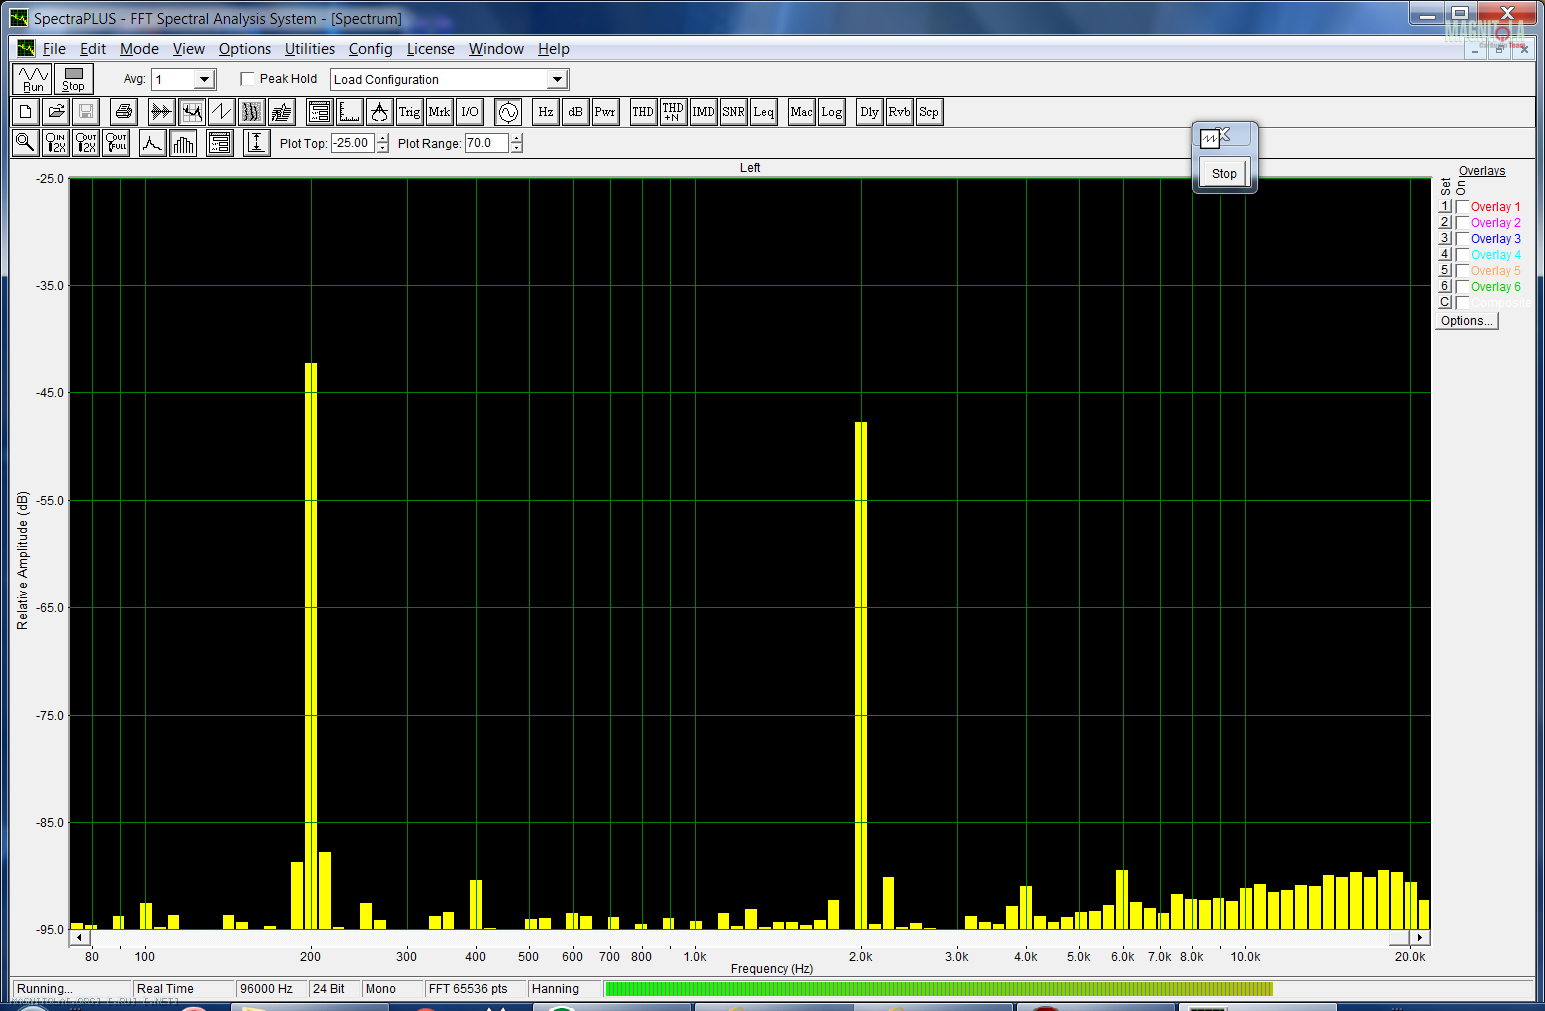
Task: Open the Trig trigger settings
Action: 409,112
